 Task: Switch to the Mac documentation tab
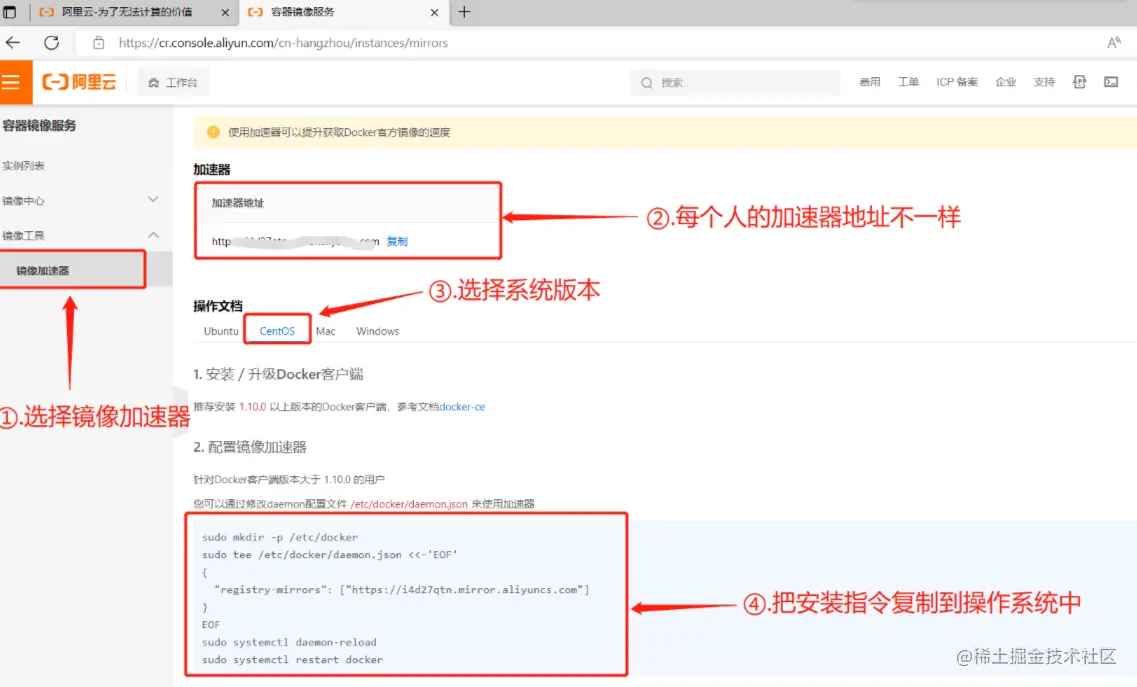click(x=326, y=331)
